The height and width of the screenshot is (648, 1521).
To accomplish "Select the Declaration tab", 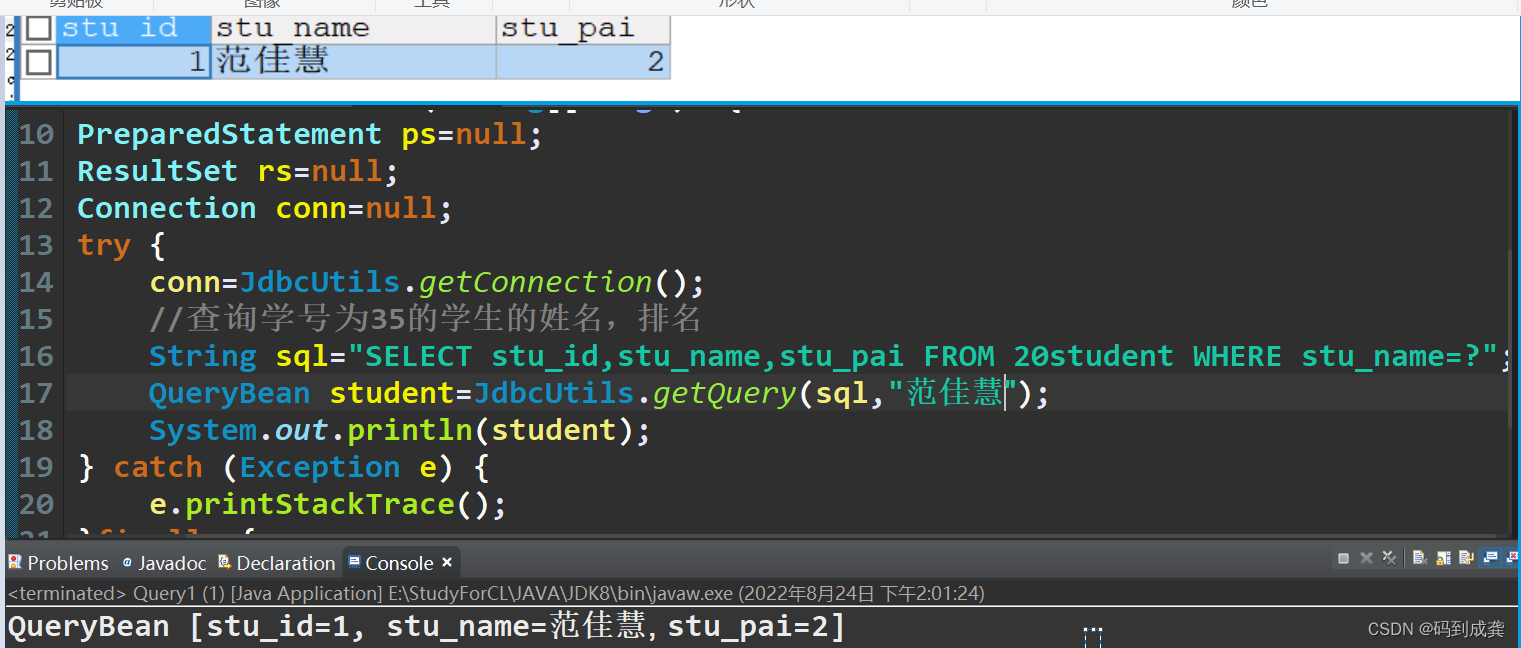I will click(284, 563).
